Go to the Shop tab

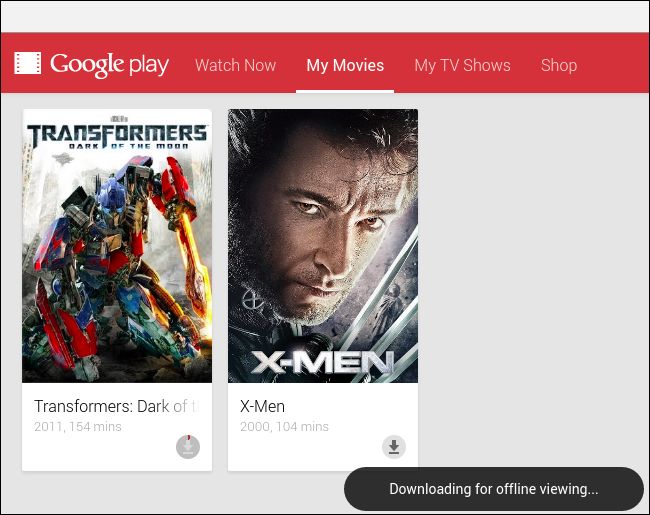[559, 65]
